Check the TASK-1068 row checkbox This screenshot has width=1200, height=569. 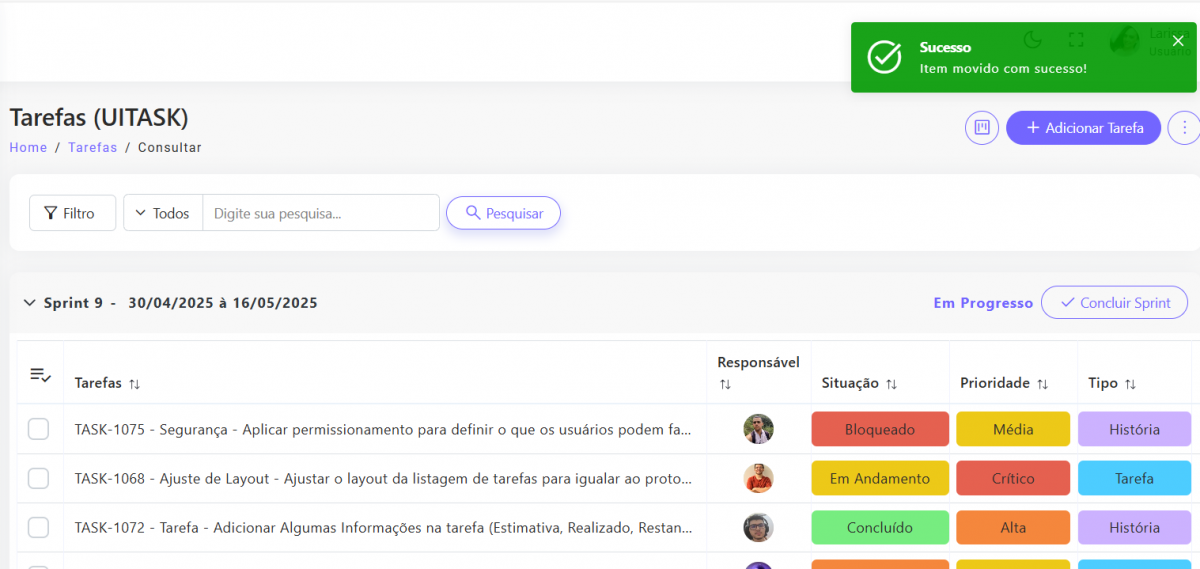[x=38, y=478]
